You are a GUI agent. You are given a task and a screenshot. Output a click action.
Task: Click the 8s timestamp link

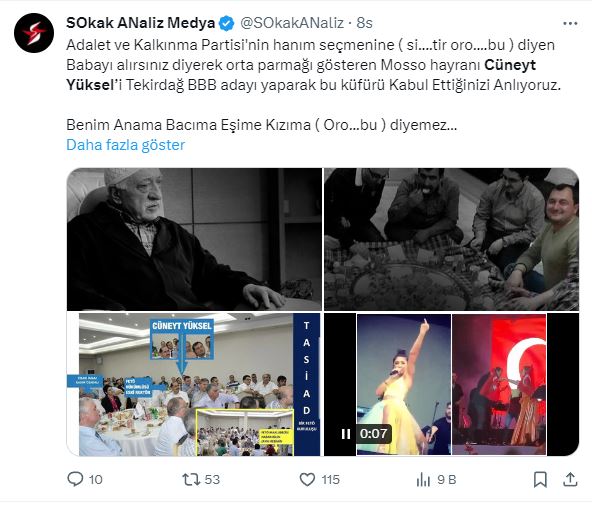pyautogui.click(x=364, y=23)
